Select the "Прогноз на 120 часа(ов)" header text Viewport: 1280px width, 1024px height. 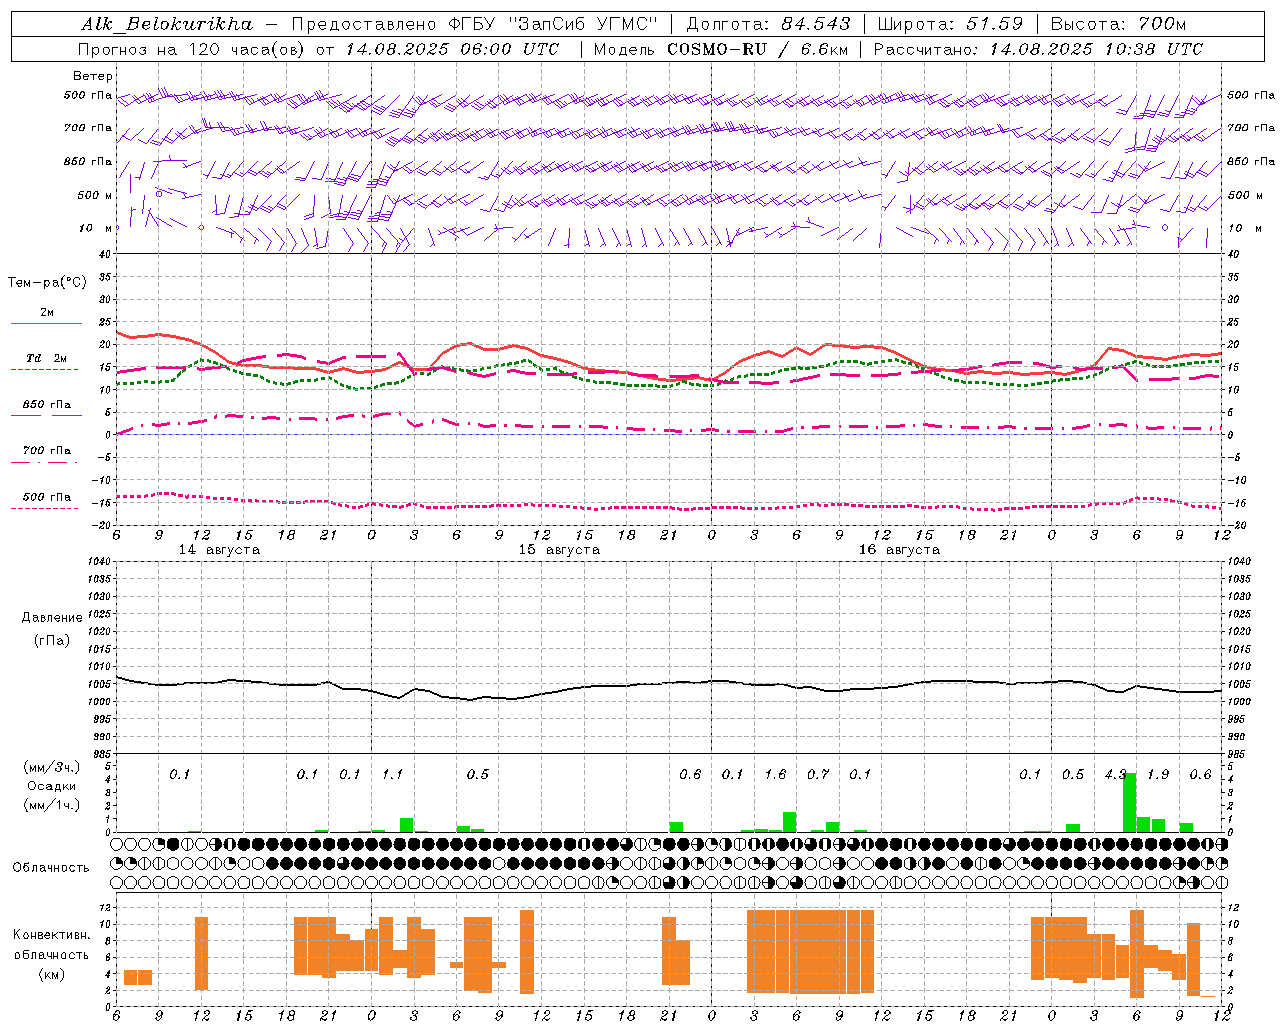(x=192, y=49)
